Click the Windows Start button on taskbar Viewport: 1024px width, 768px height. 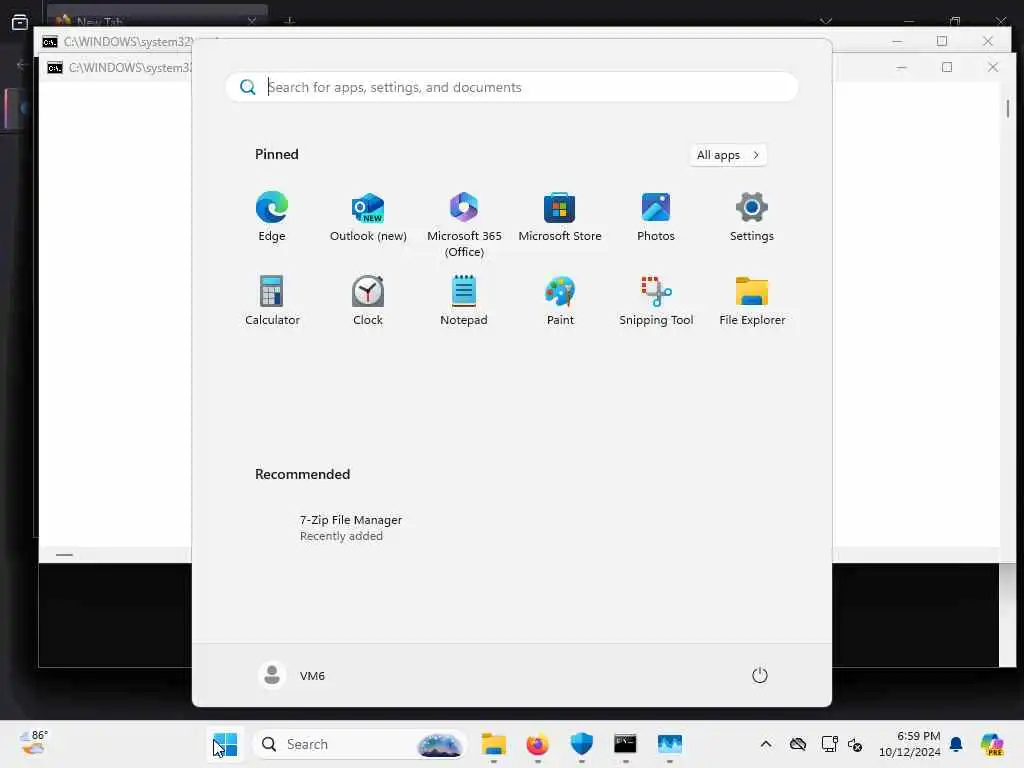click(x=225, y=744)
